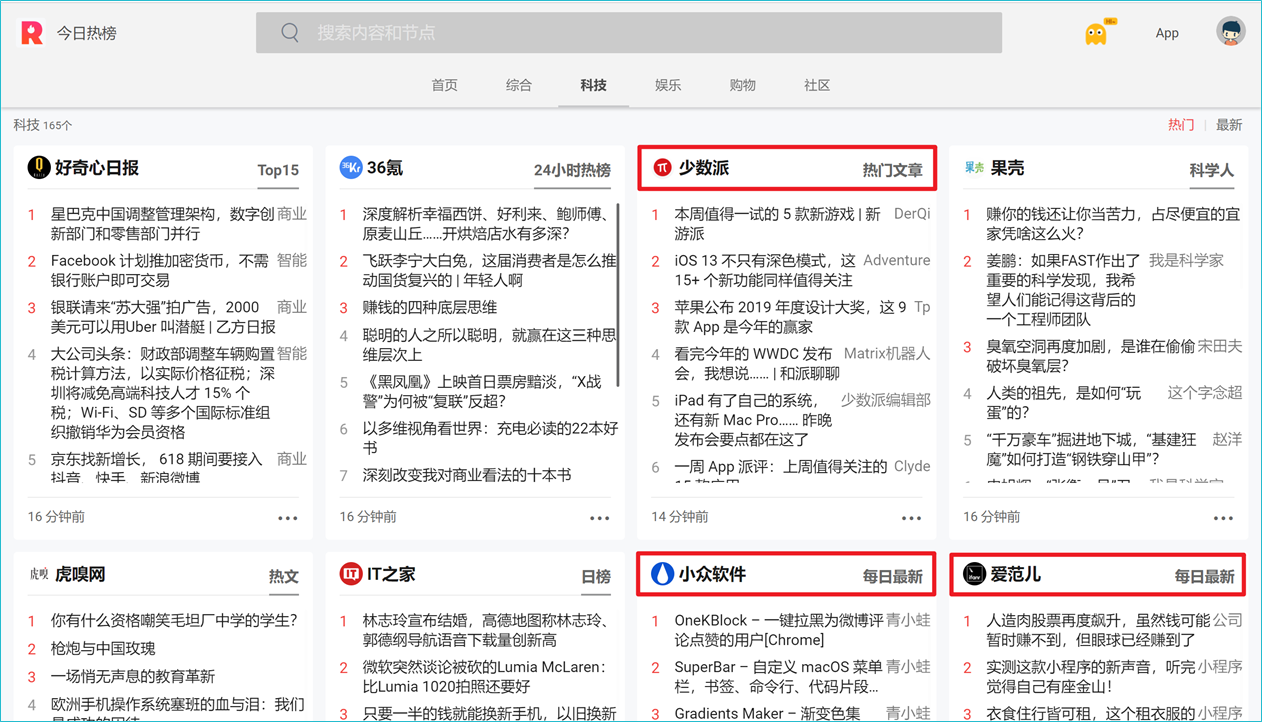Click into the 搜索内容和节点 search field
Viewport: 1262px width, 722px height.
point(629,33)
